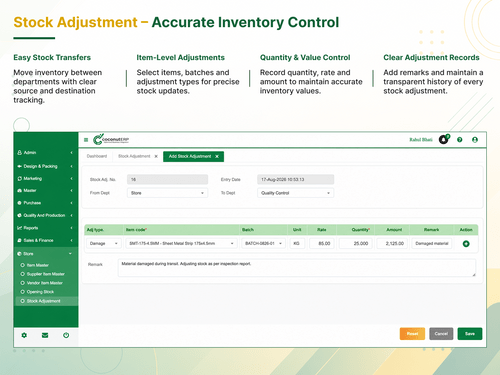Click the Master icon in the sidebar

[19, 191]
